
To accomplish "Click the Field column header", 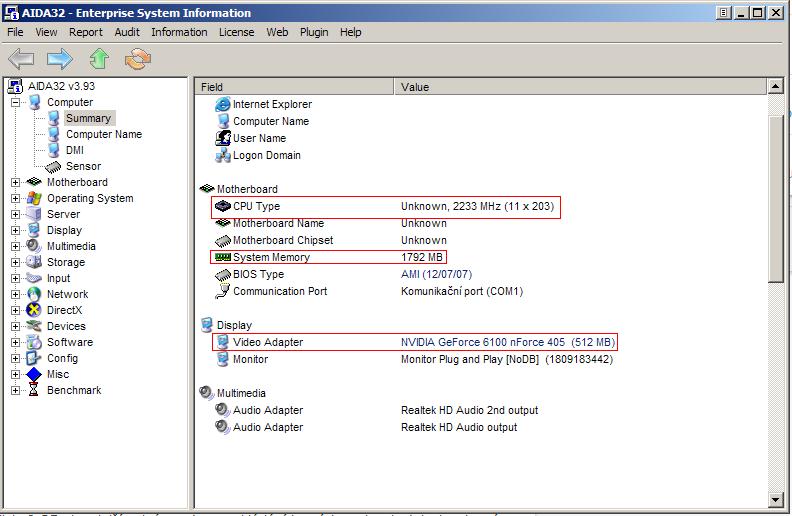I will click(212, 87).
